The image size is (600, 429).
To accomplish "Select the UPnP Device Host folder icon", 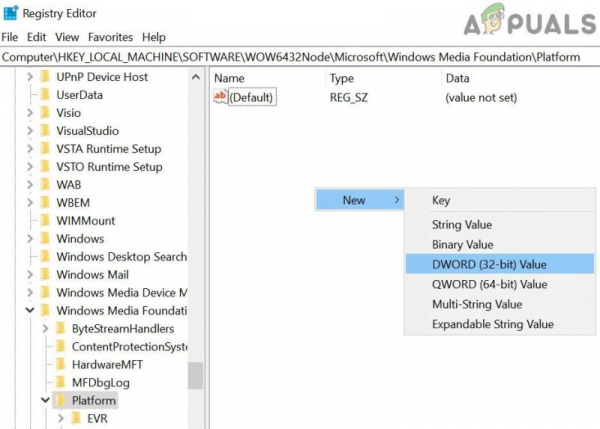I will tap(45, 77).
